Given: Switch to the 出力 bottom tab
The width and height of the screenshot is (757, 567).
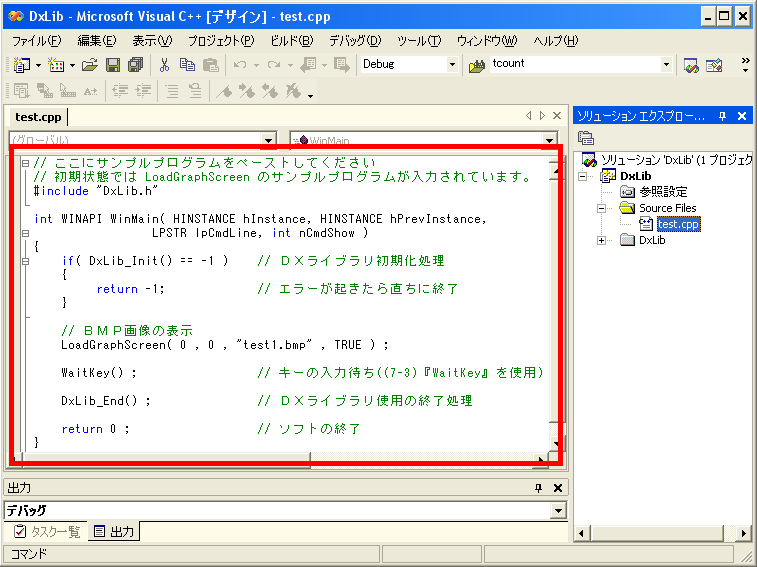Looking at the screenshot, I should pos(113,532).
